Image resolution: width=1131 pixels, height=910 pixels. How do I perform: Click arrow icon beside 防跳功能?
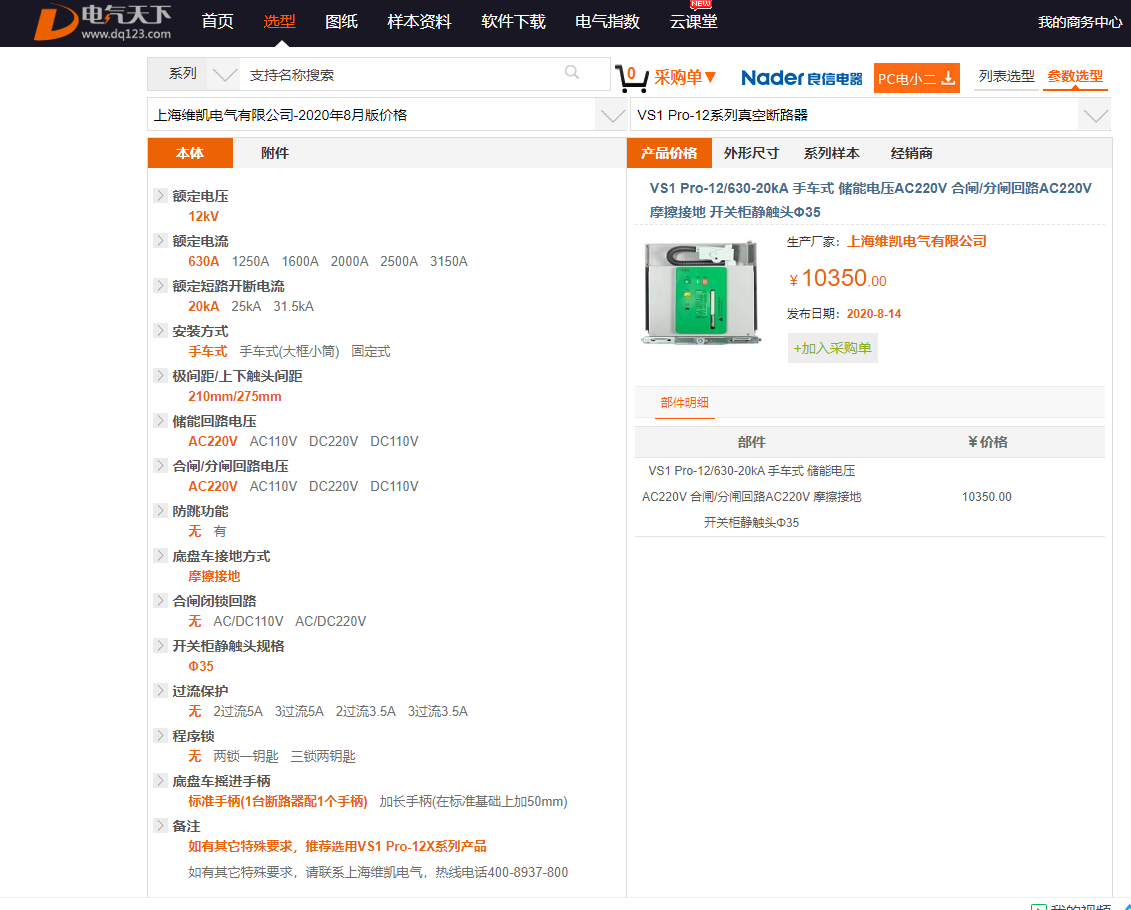click(x=161, y=511)
